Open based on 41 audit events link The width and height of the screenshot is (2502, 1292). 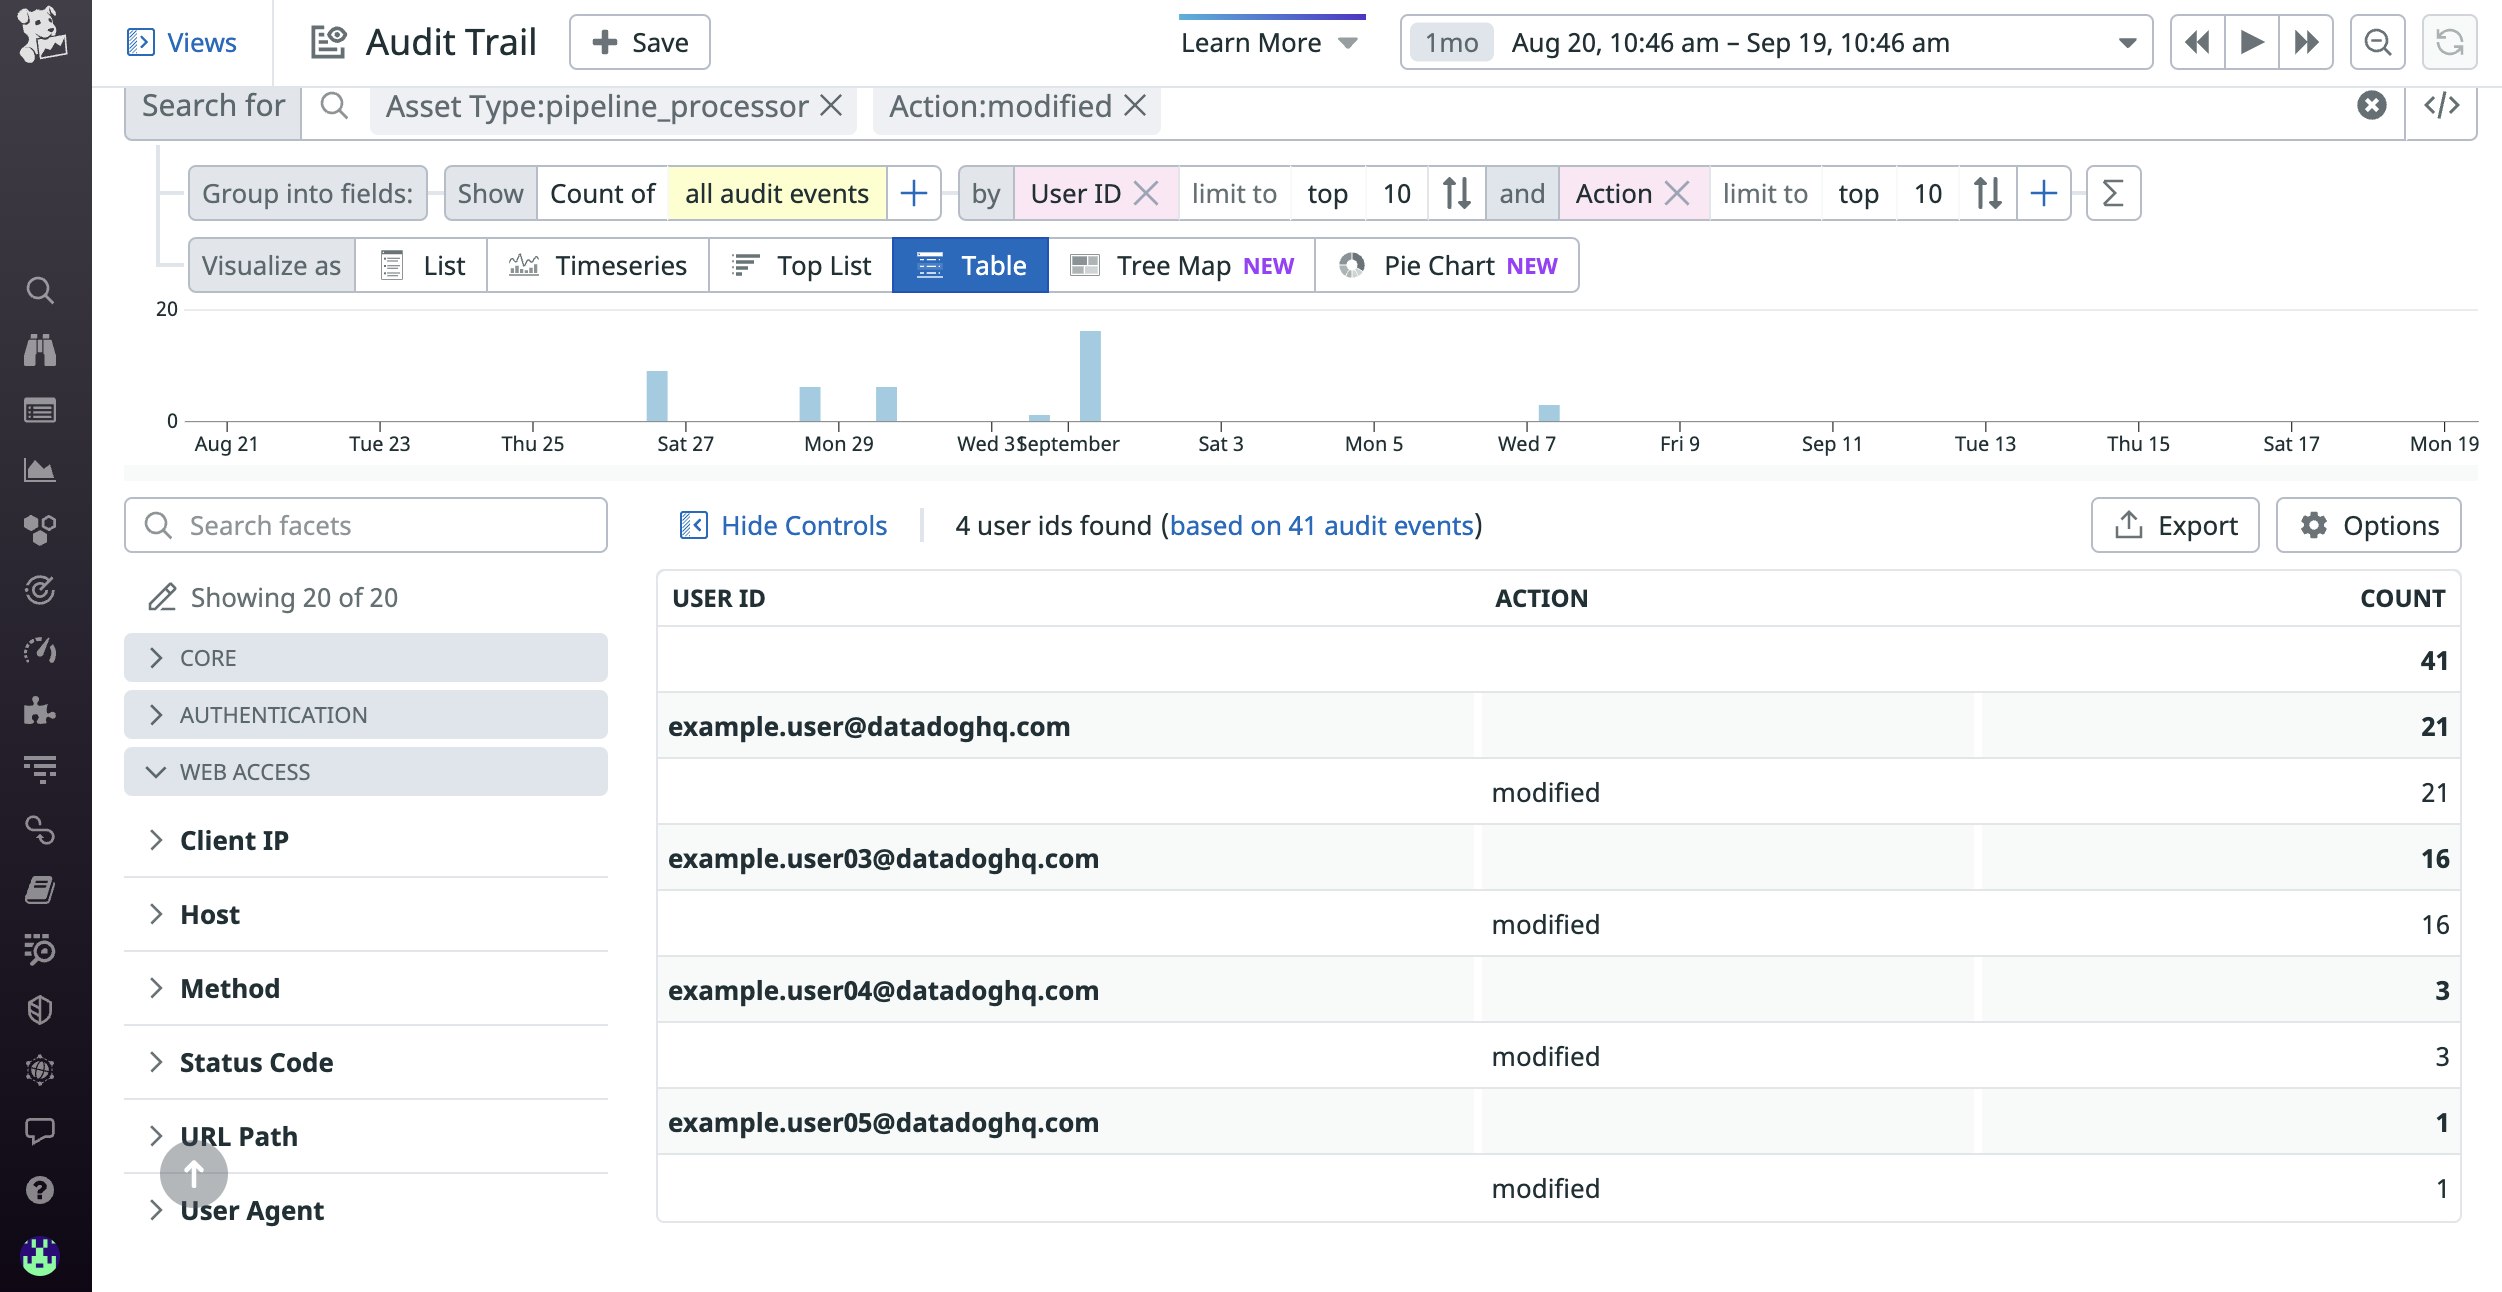coord(1321,526)
